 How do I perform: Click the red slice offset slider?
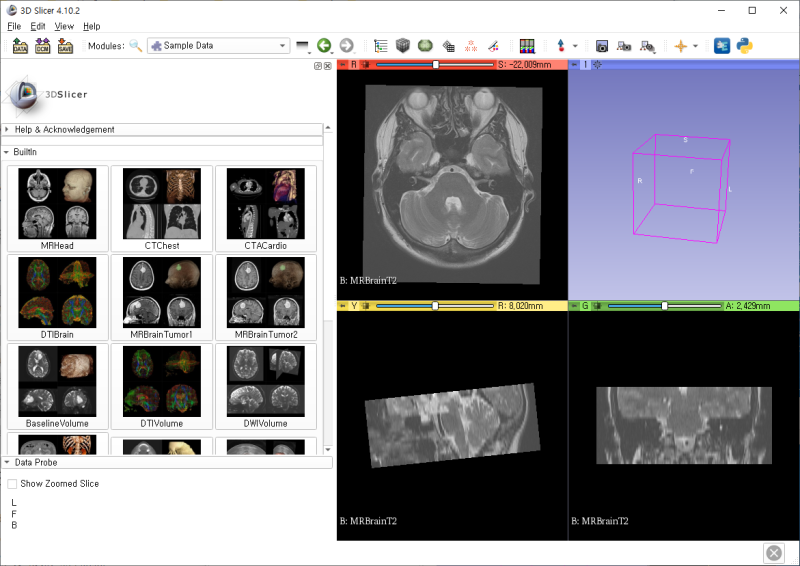435,65
